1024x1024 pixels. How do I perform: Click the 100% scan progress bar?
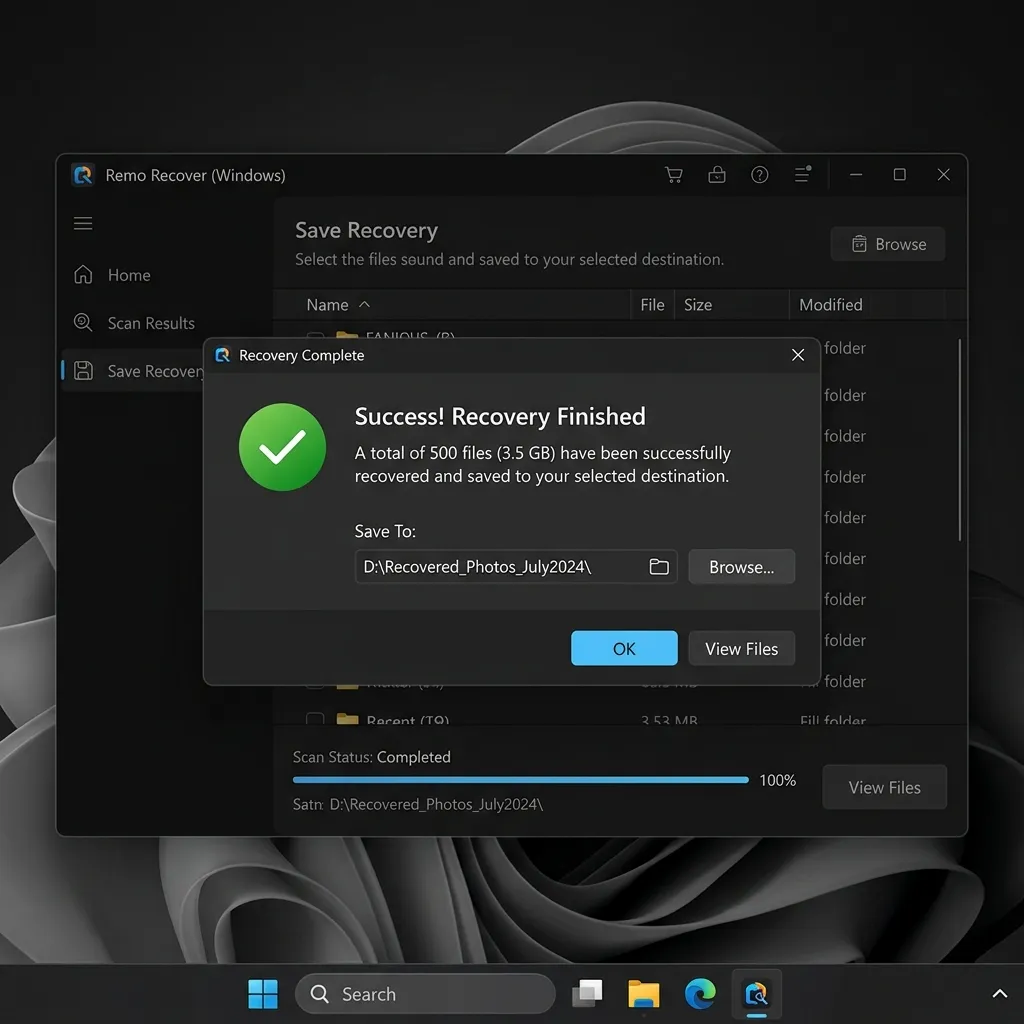point(520,780)
